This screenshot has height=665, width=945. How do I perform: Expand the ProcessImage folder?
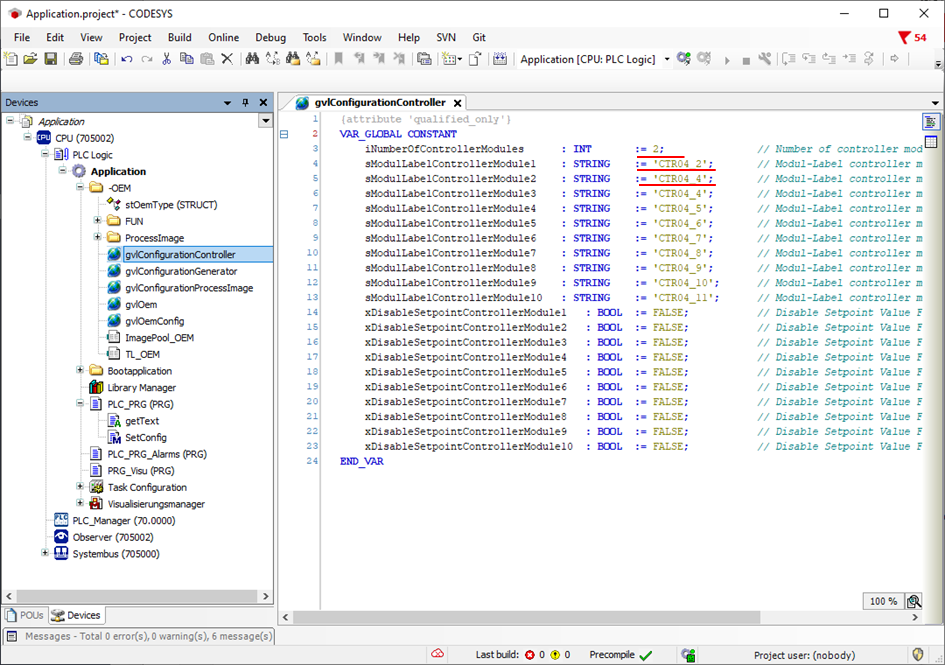(x=98, y=238)
